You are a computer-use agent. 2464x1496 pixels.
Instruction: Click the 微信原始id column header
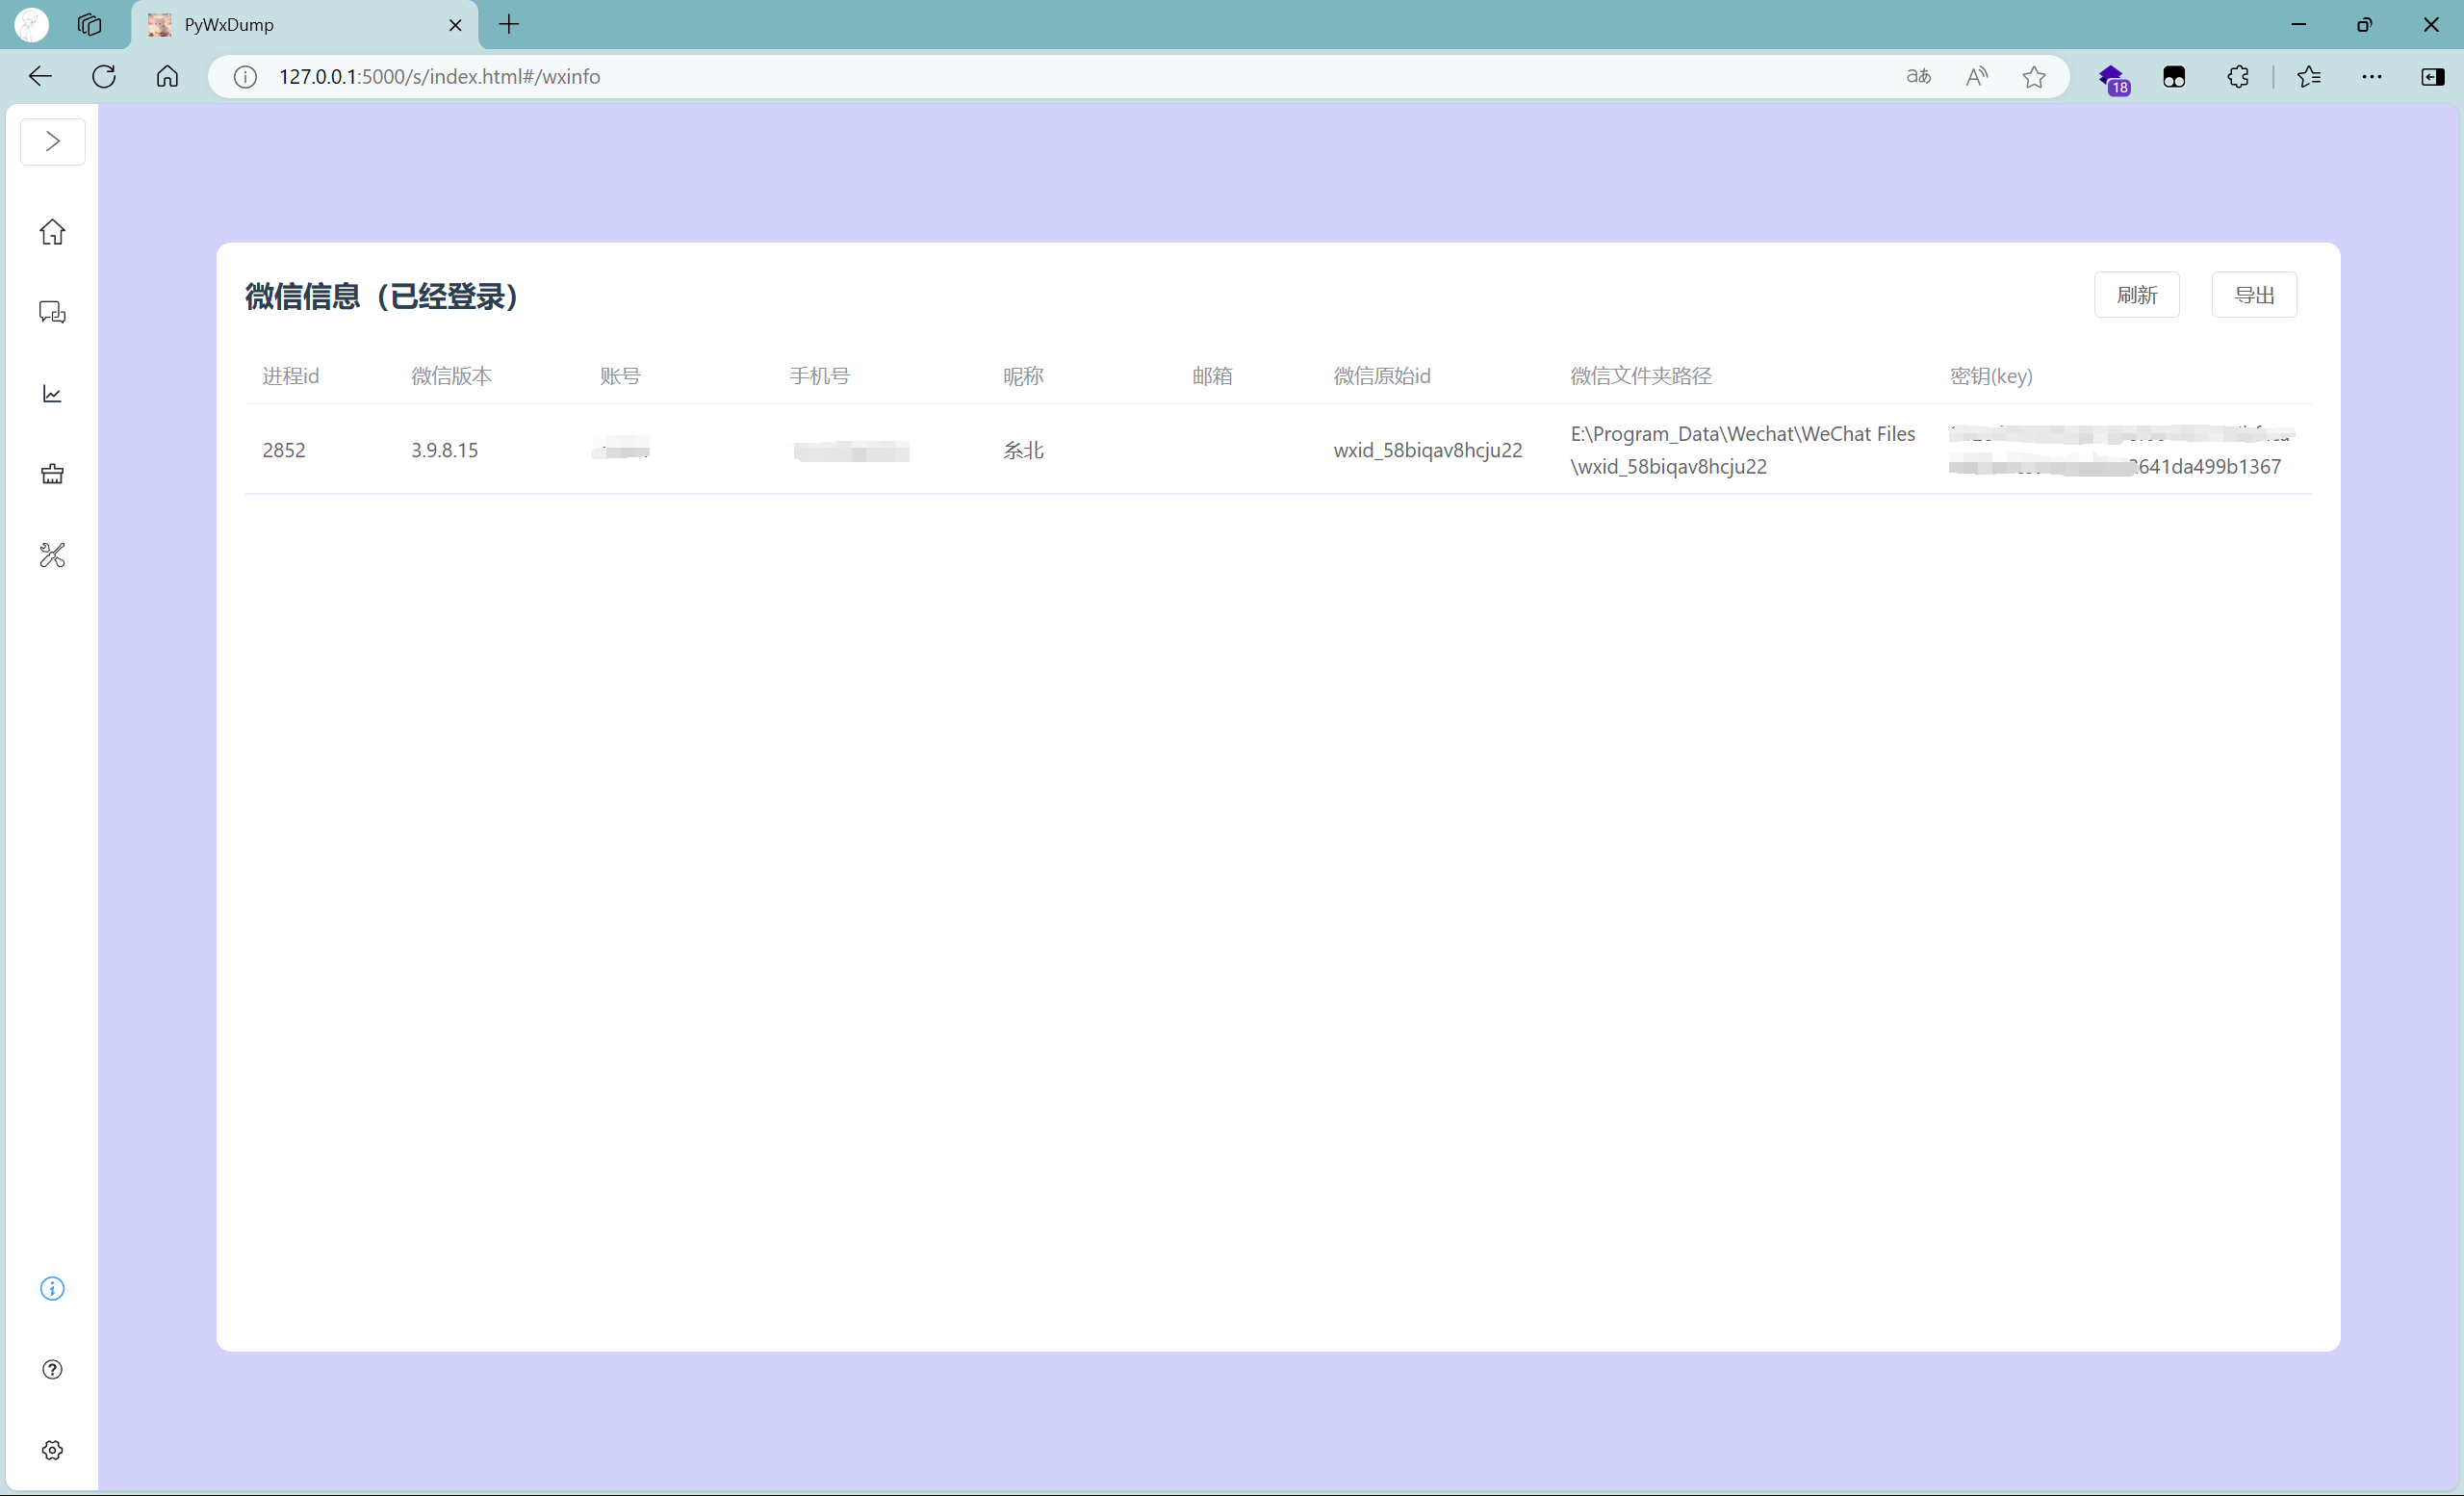[1382, 376]
